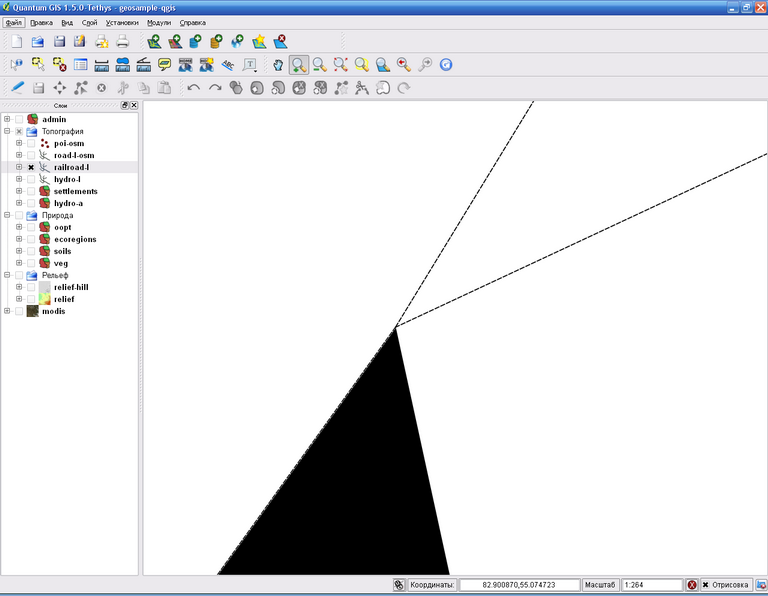Screen dimensions: 768x596
Task: Click the Add Vector Layer icon
Action: [153, 41]
